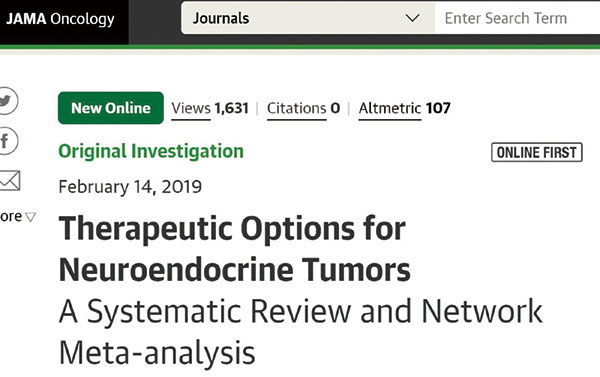Click the Original Investigation category link
The height and width of the screenshot is (377, 600).
[x=151, y=152]
